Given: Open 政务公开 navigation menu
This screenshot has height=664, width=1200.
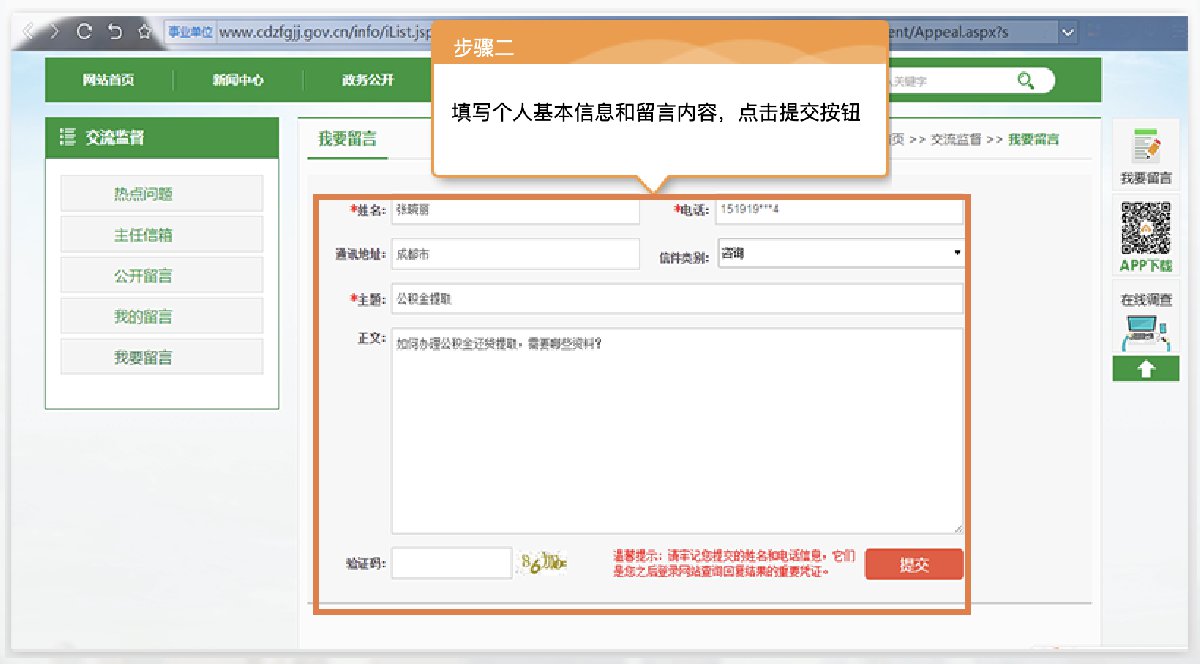Looking at the screenshot, I should click(x=368, y=81).
